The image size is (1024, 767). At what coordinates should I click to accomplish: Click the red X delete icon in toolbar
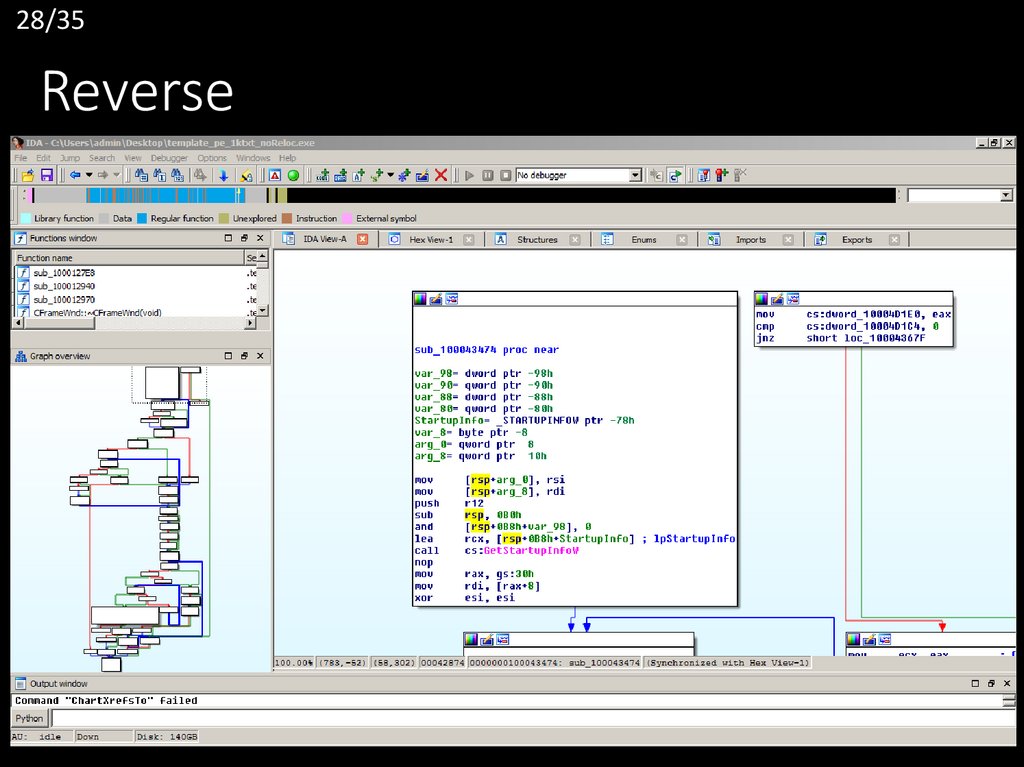coord(440,175)
